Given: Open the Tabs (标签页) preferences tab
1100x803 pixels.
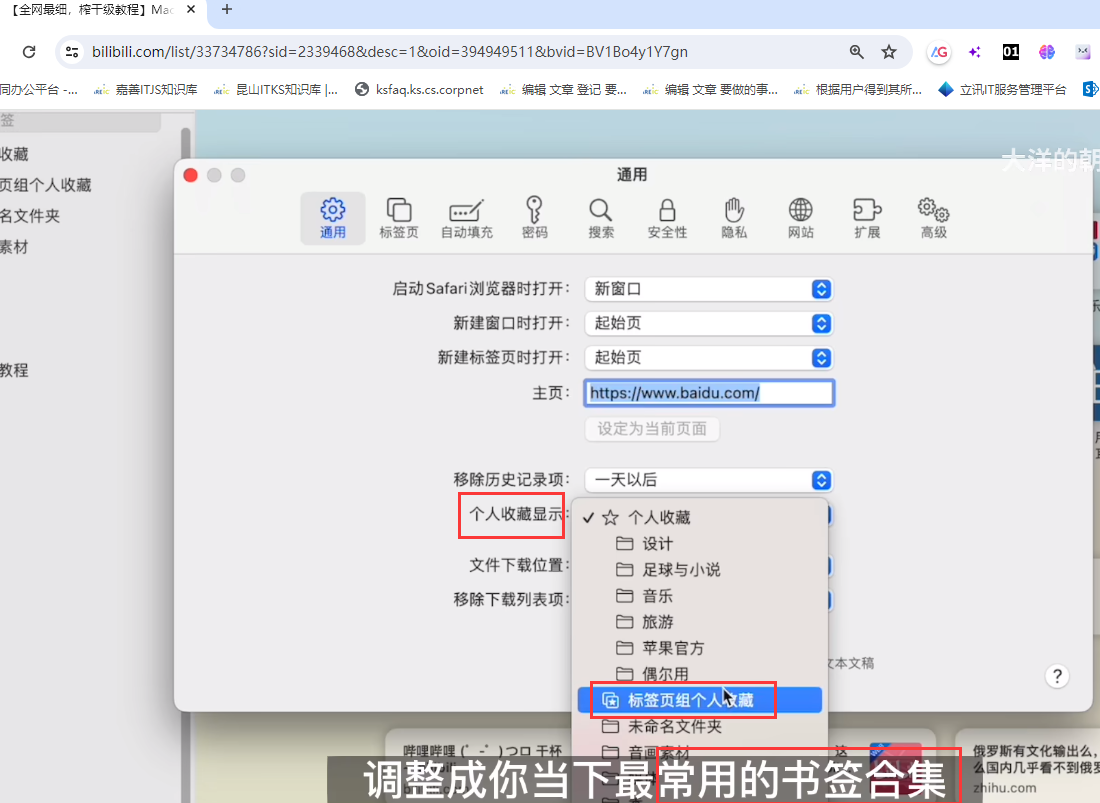Looking at the screenshot, I should coord(398,218).
